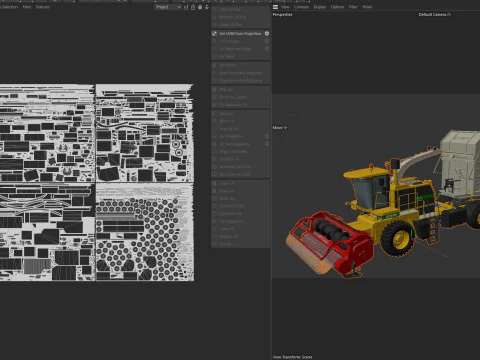The width and height of the screenshot is (480, 360).
Task: Run Set UVW from Projection command
Action: coord(240,34)
